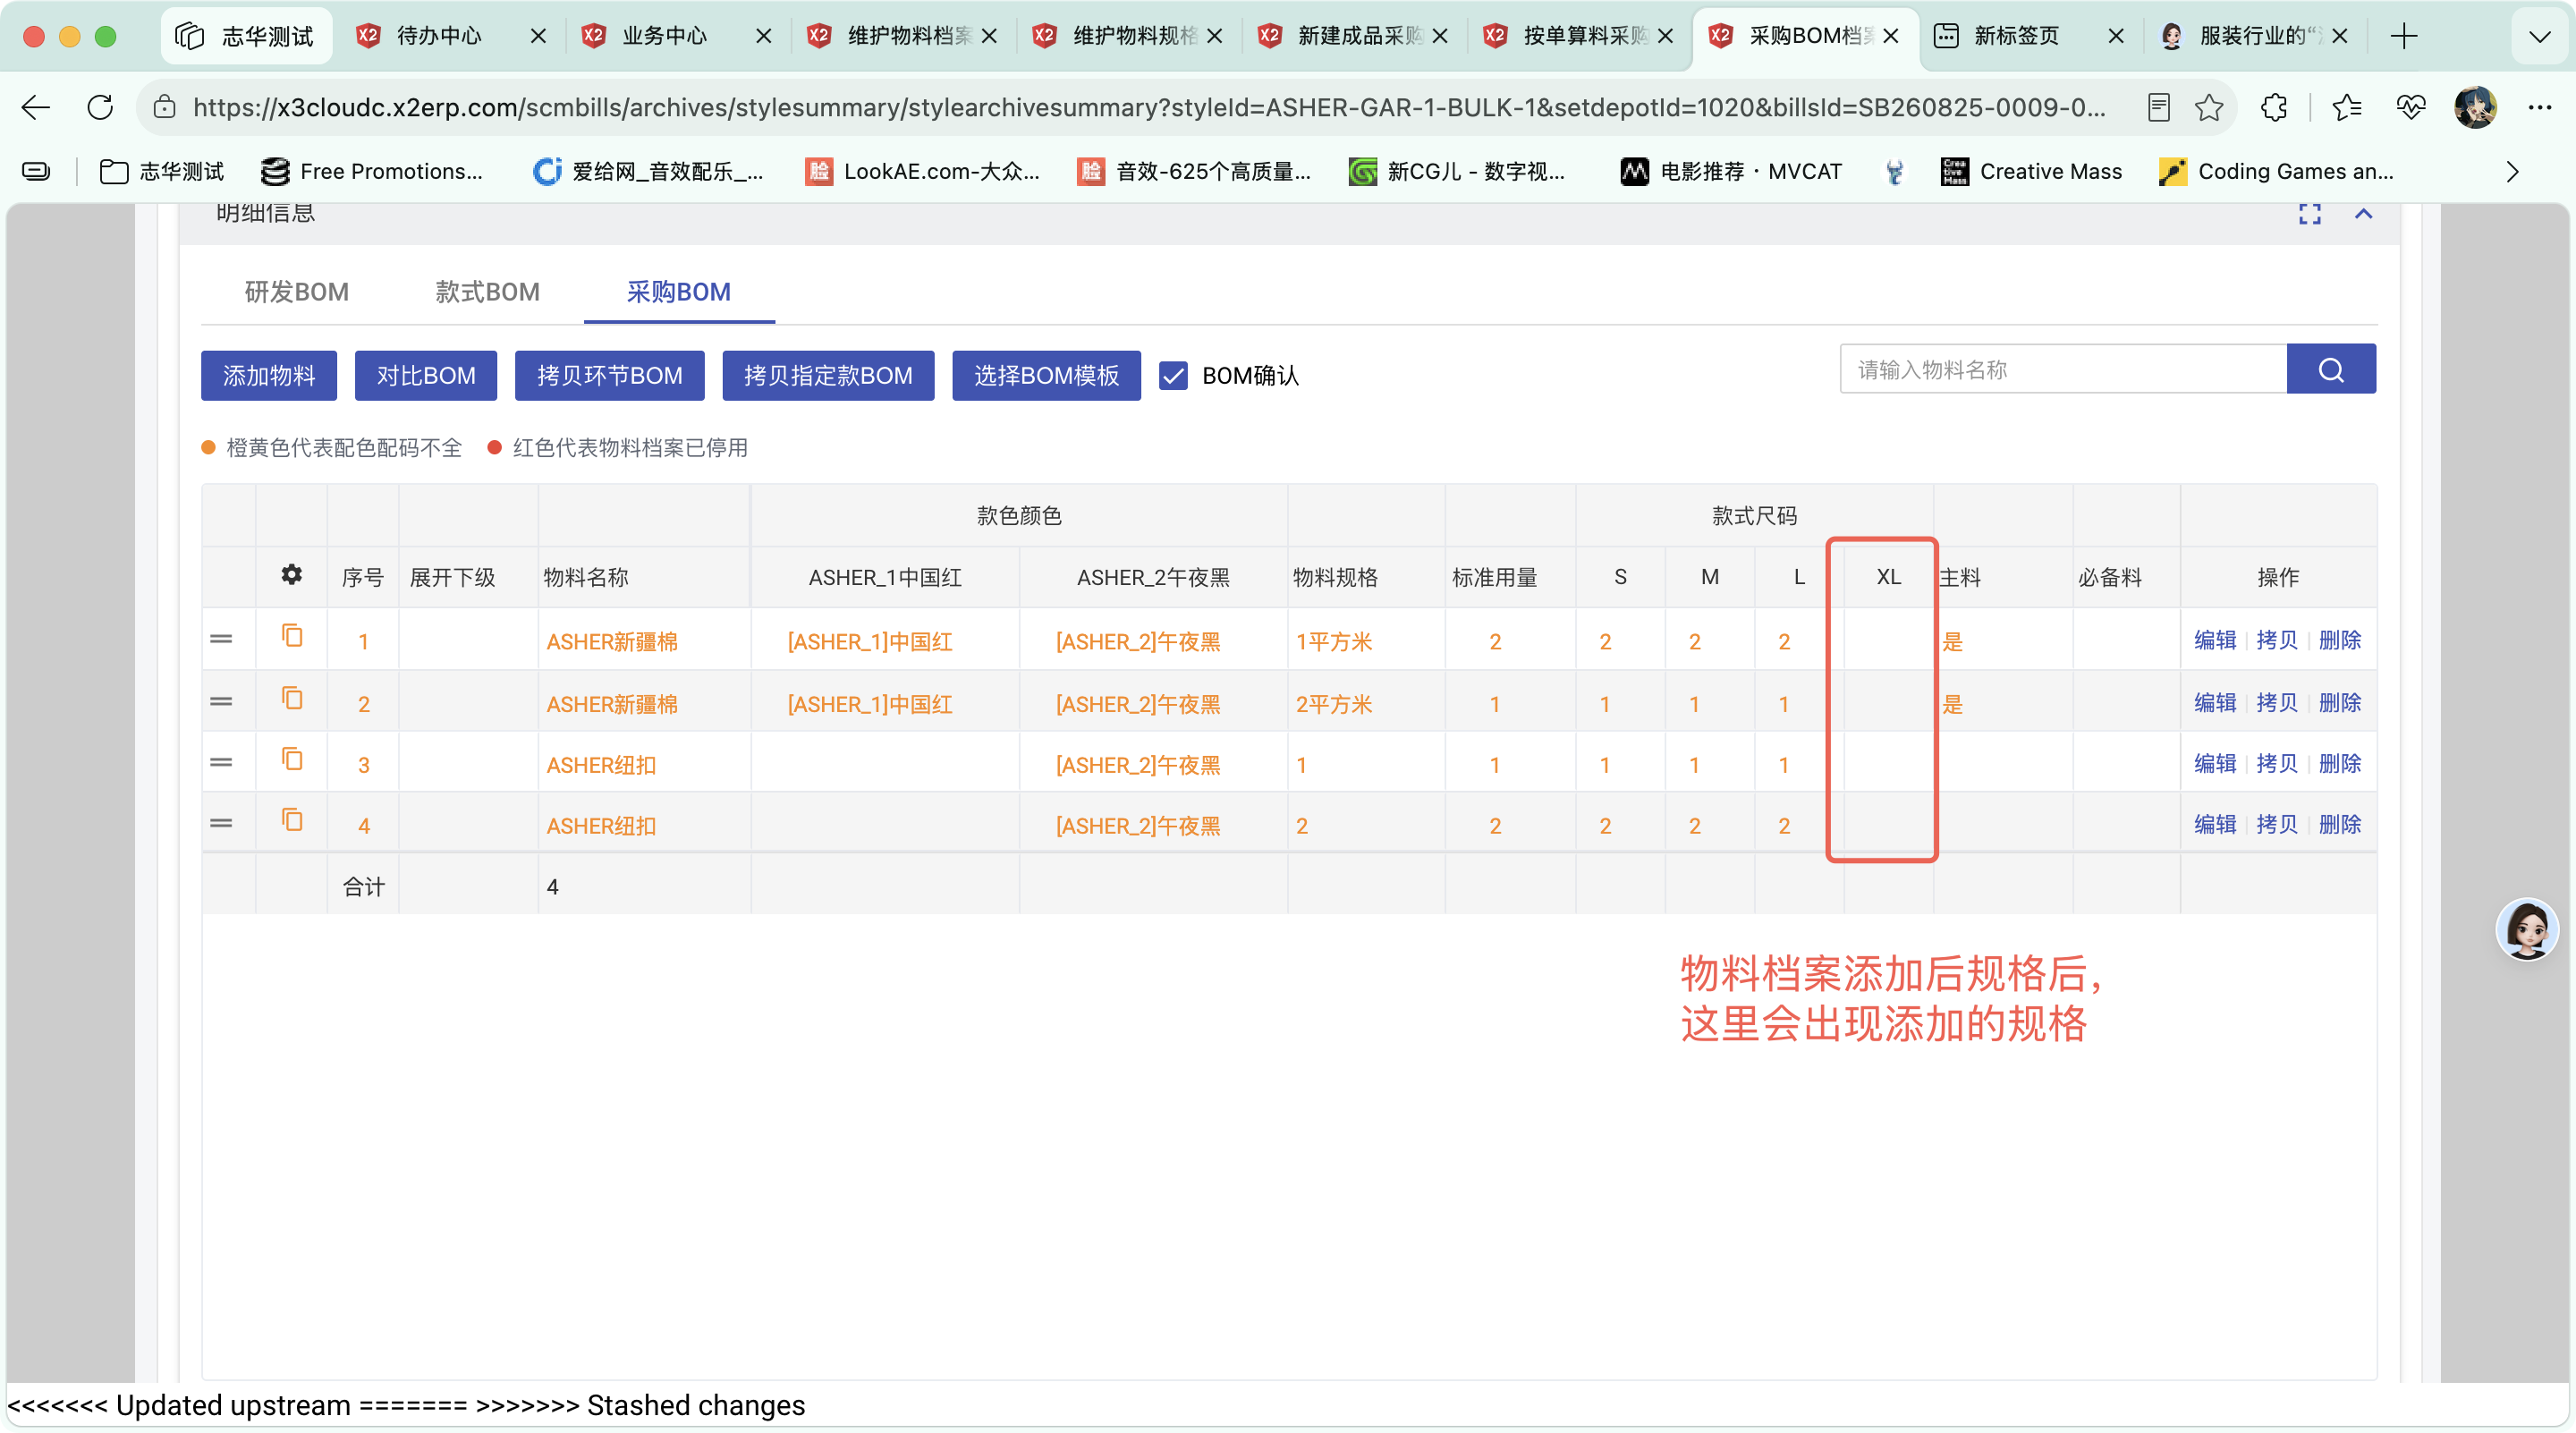Image resolution: width=2576 pixels, height=1433 pixels.
Task: Click the copy icon in row 1
Action: click(291, 636)
